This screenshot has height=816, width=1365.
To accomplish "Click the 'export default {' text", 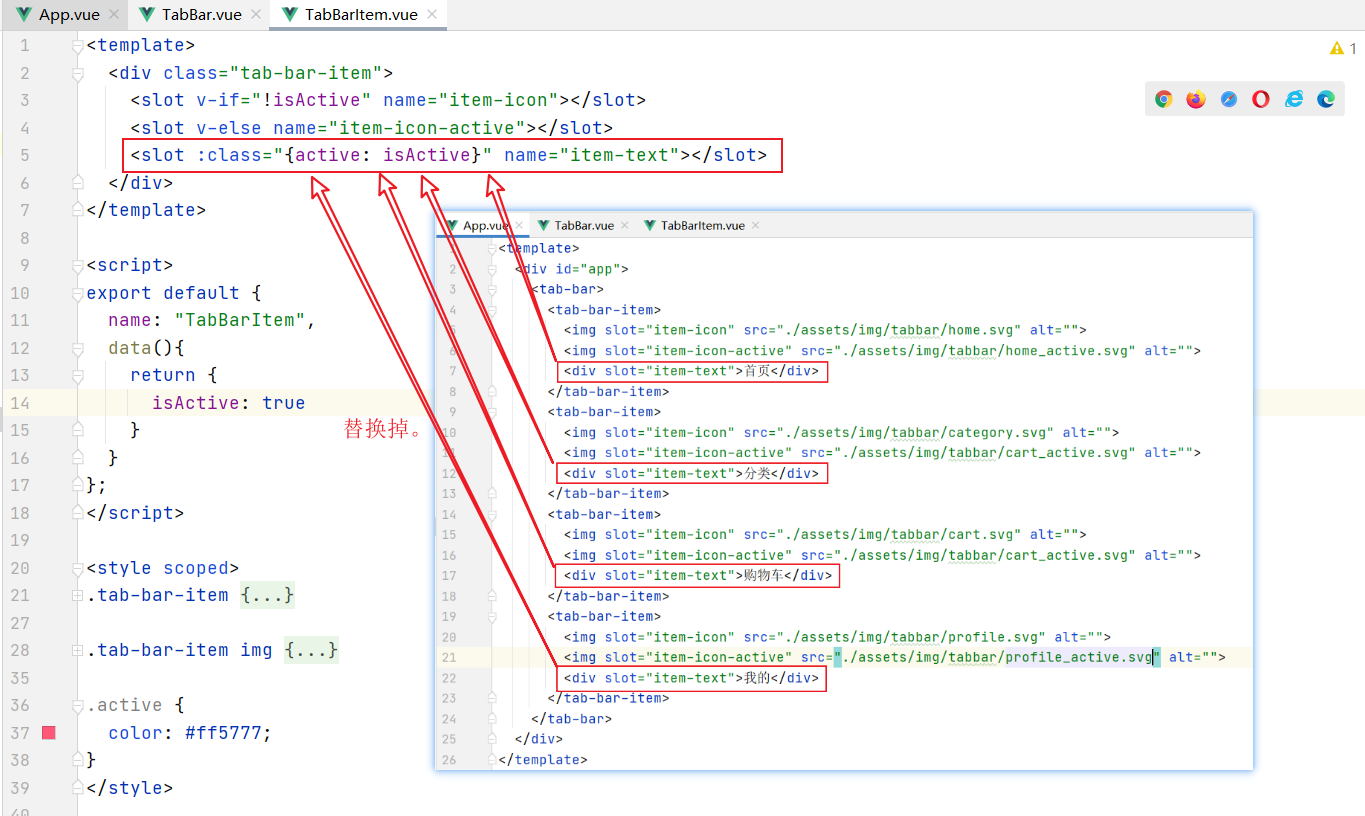I will pos(173,293).
